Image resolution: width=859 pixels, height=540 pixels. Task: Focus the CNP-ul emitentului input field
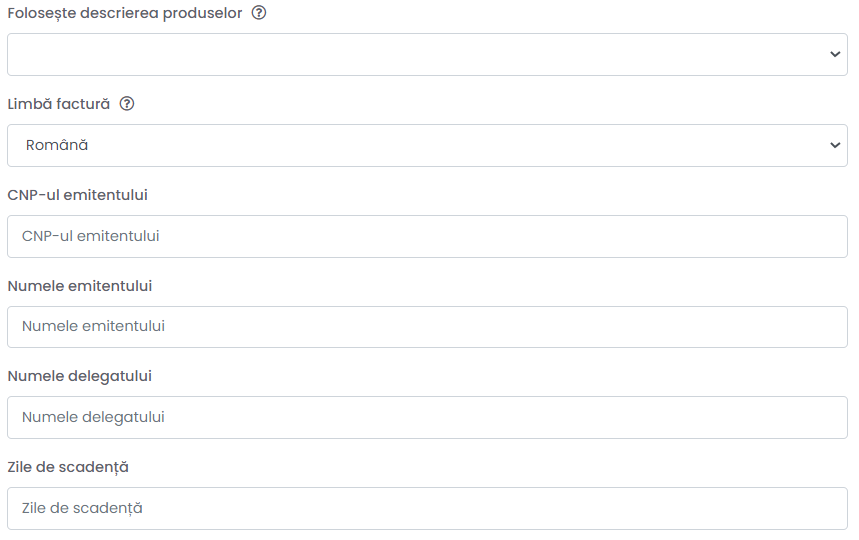tap(427, 236)
